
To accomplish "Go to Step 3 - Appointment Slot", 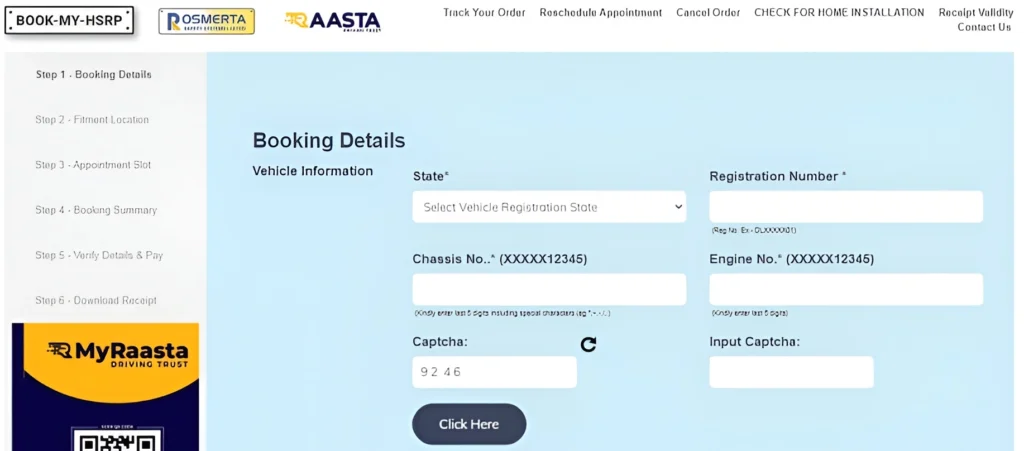I will click(x=93, y=165).
